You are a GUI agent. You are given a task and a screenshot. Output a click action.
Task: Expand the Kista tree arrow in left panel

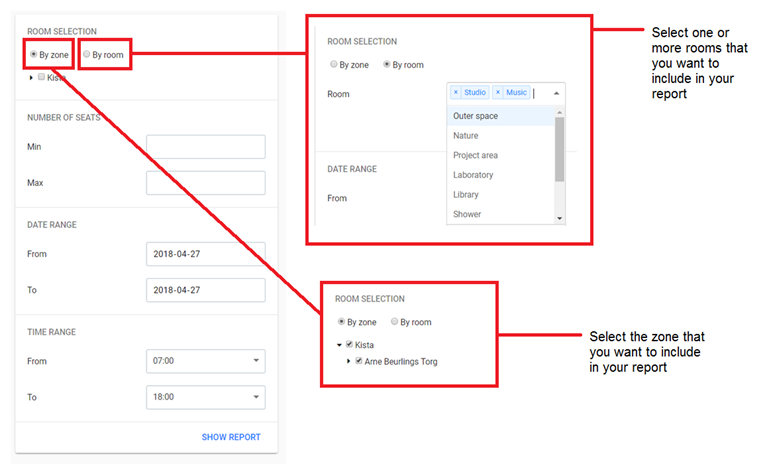click(31, 77)
